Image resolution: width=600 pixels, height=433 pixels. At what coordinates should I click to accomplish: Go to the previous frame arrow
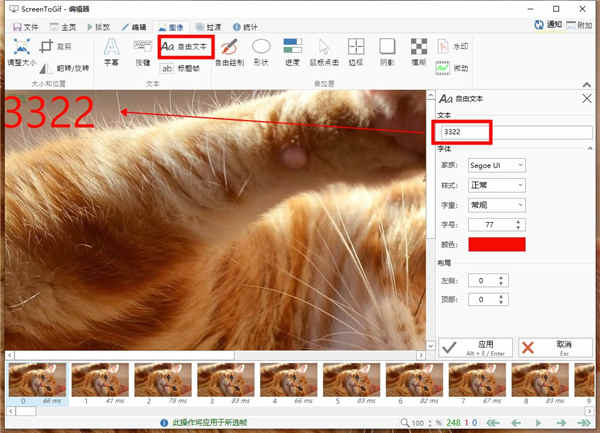[516, 423]
